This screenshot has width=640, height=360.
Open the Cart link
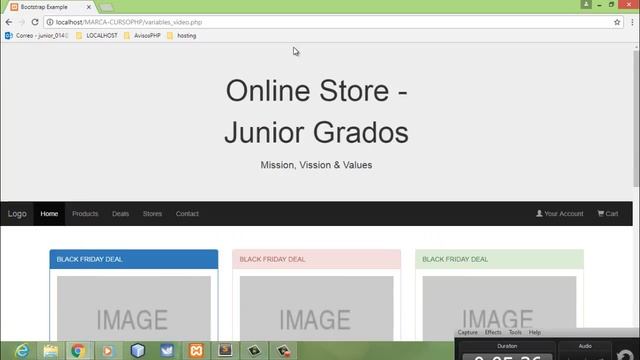pyautogui.click(x=608, y=213)
